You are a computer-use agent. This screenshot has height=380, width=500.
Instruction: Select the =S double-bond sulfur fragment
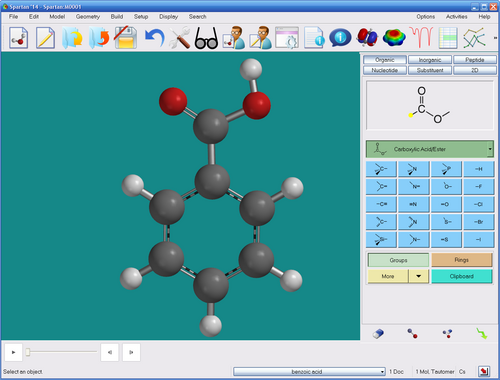[x=446, y=240]
